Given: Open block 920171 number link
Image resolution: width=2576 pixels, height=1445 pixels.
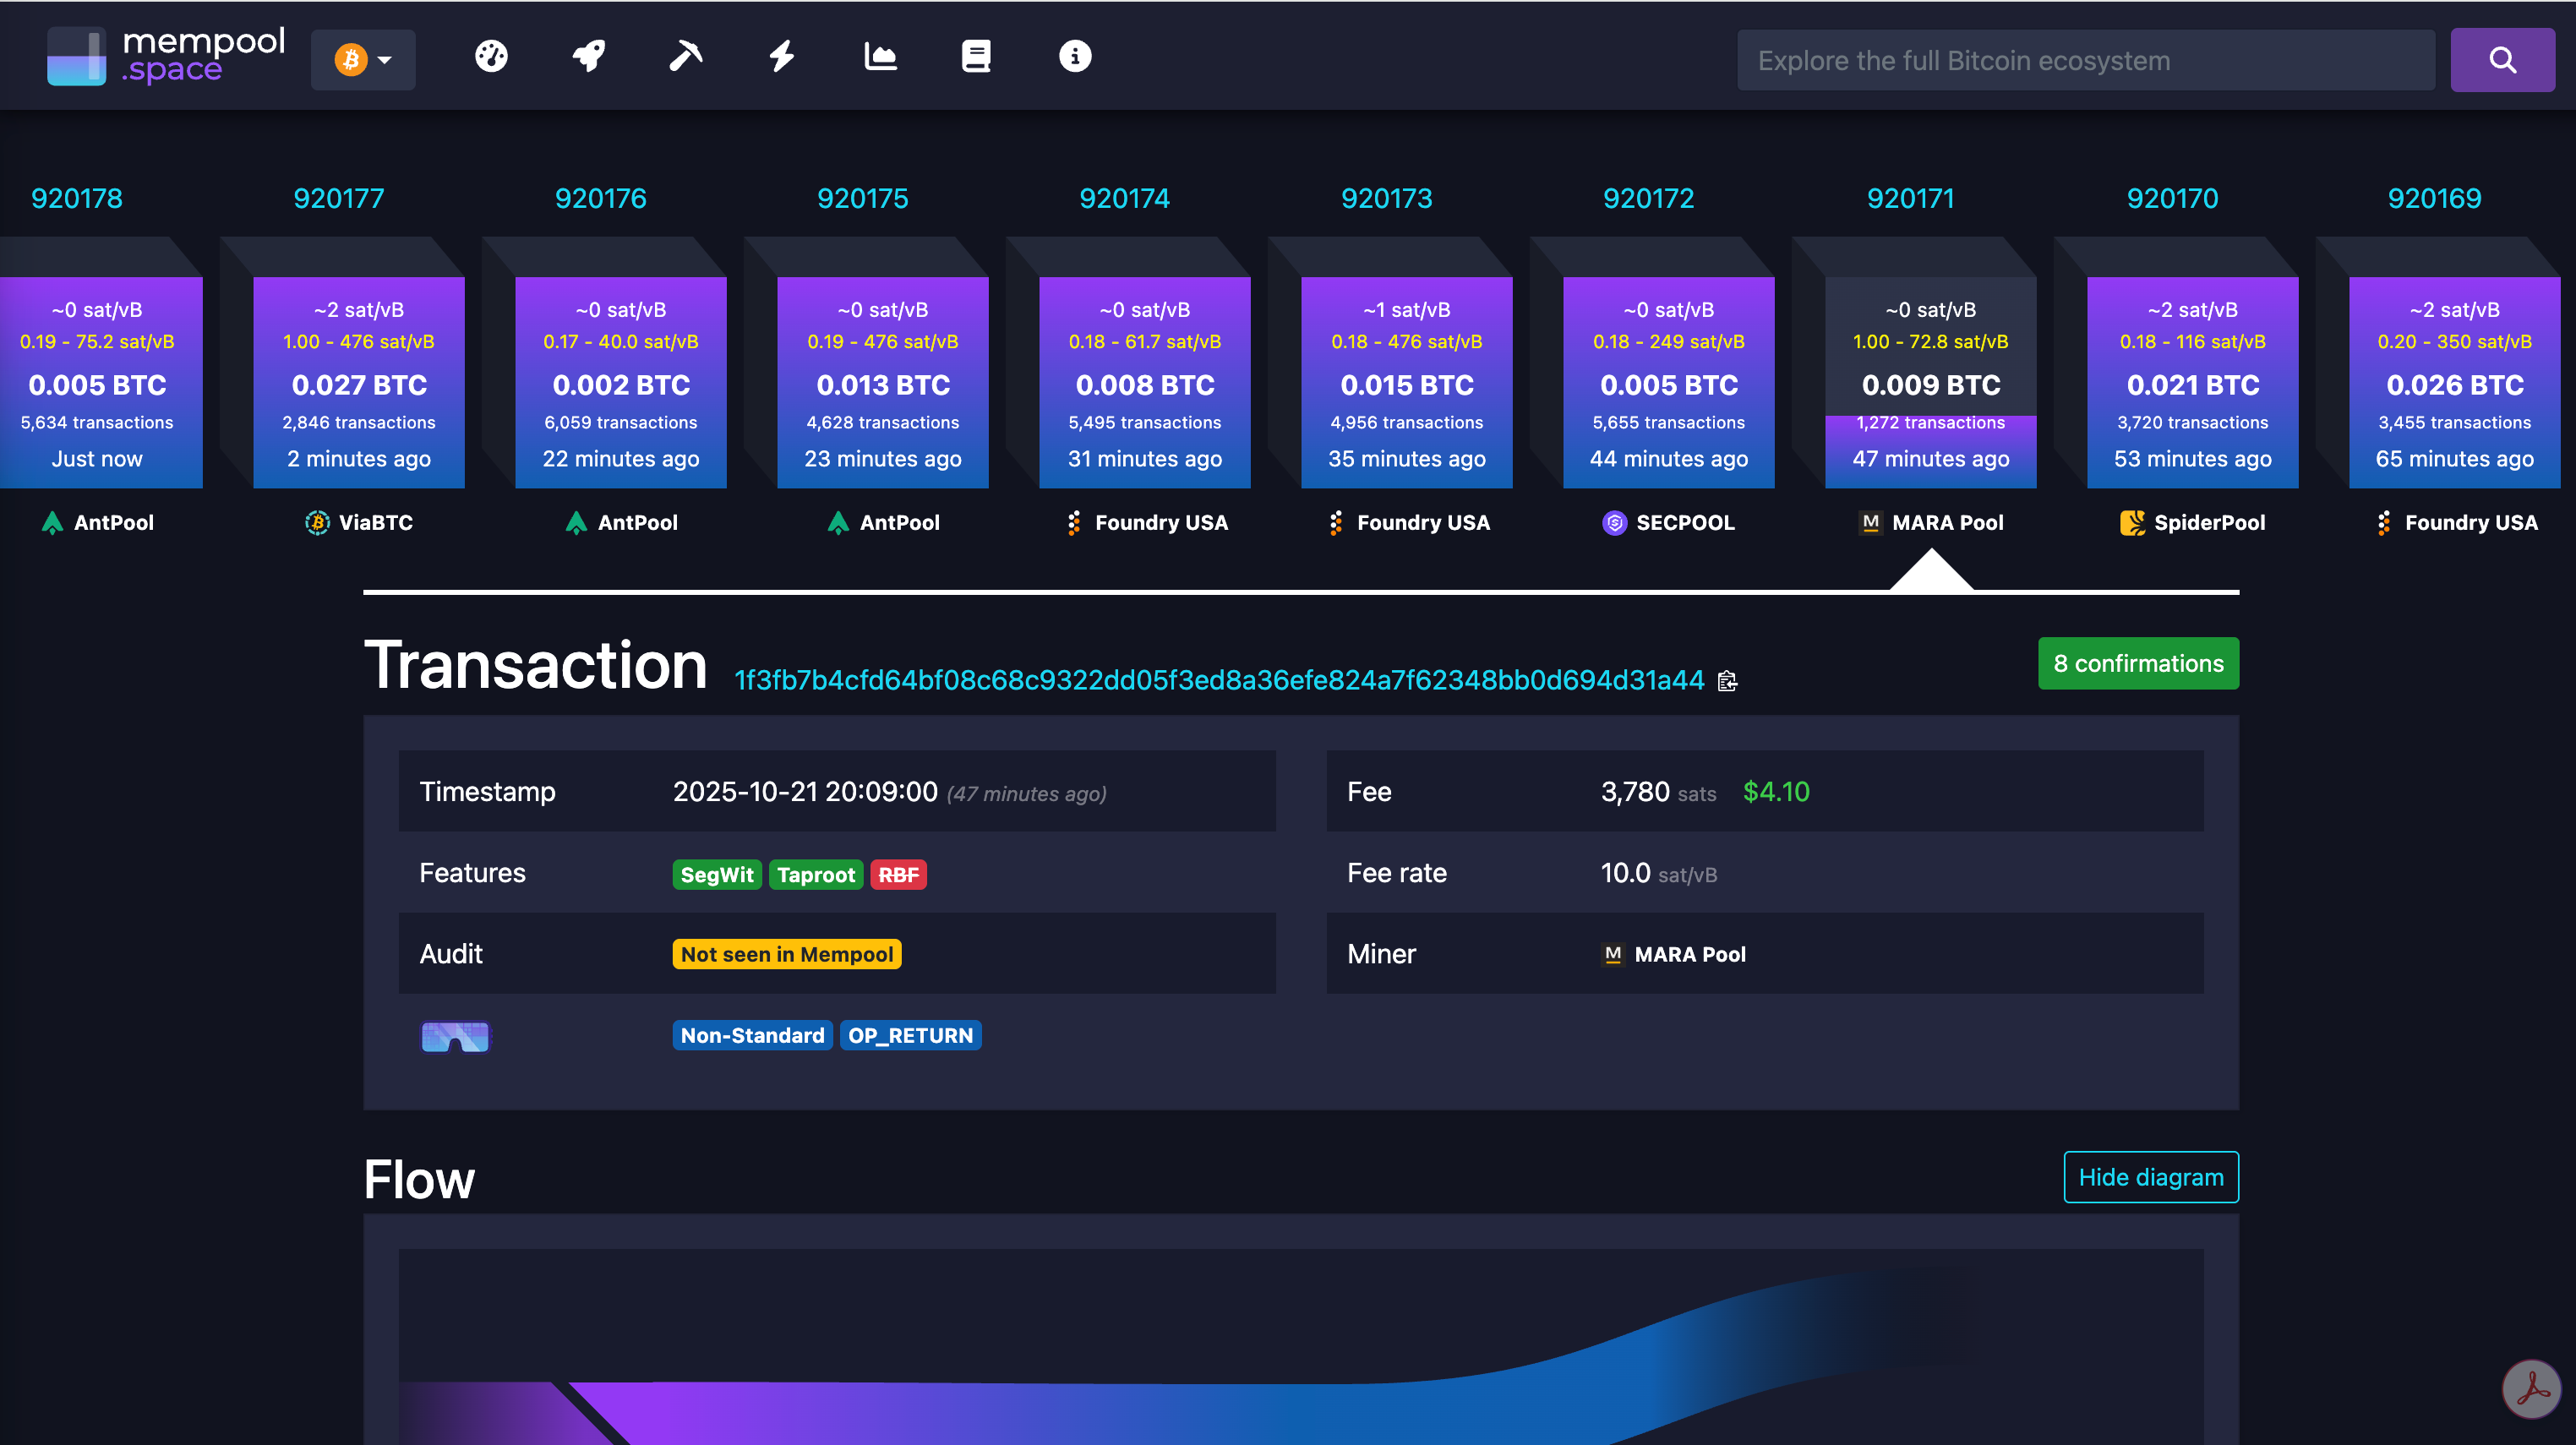Looking at the screenshot, I should pyautogui.click(x=1910, y=198).
